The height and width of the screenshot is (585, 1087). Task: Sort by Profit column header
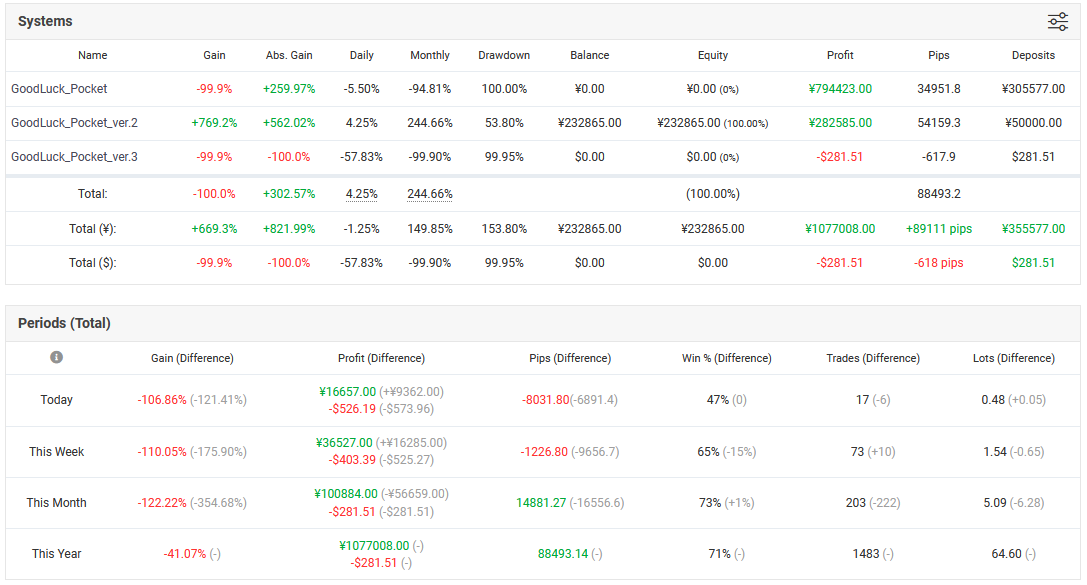coord(840,55)
